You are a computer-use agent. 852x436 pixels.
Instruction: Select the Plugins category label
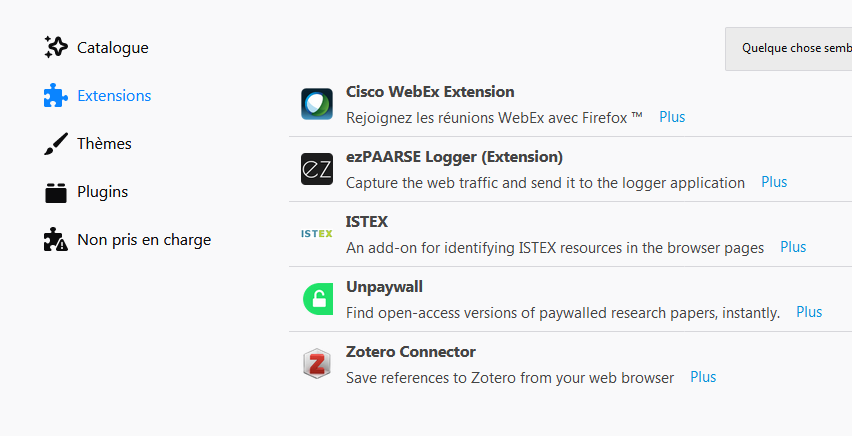tap(103, 192)
